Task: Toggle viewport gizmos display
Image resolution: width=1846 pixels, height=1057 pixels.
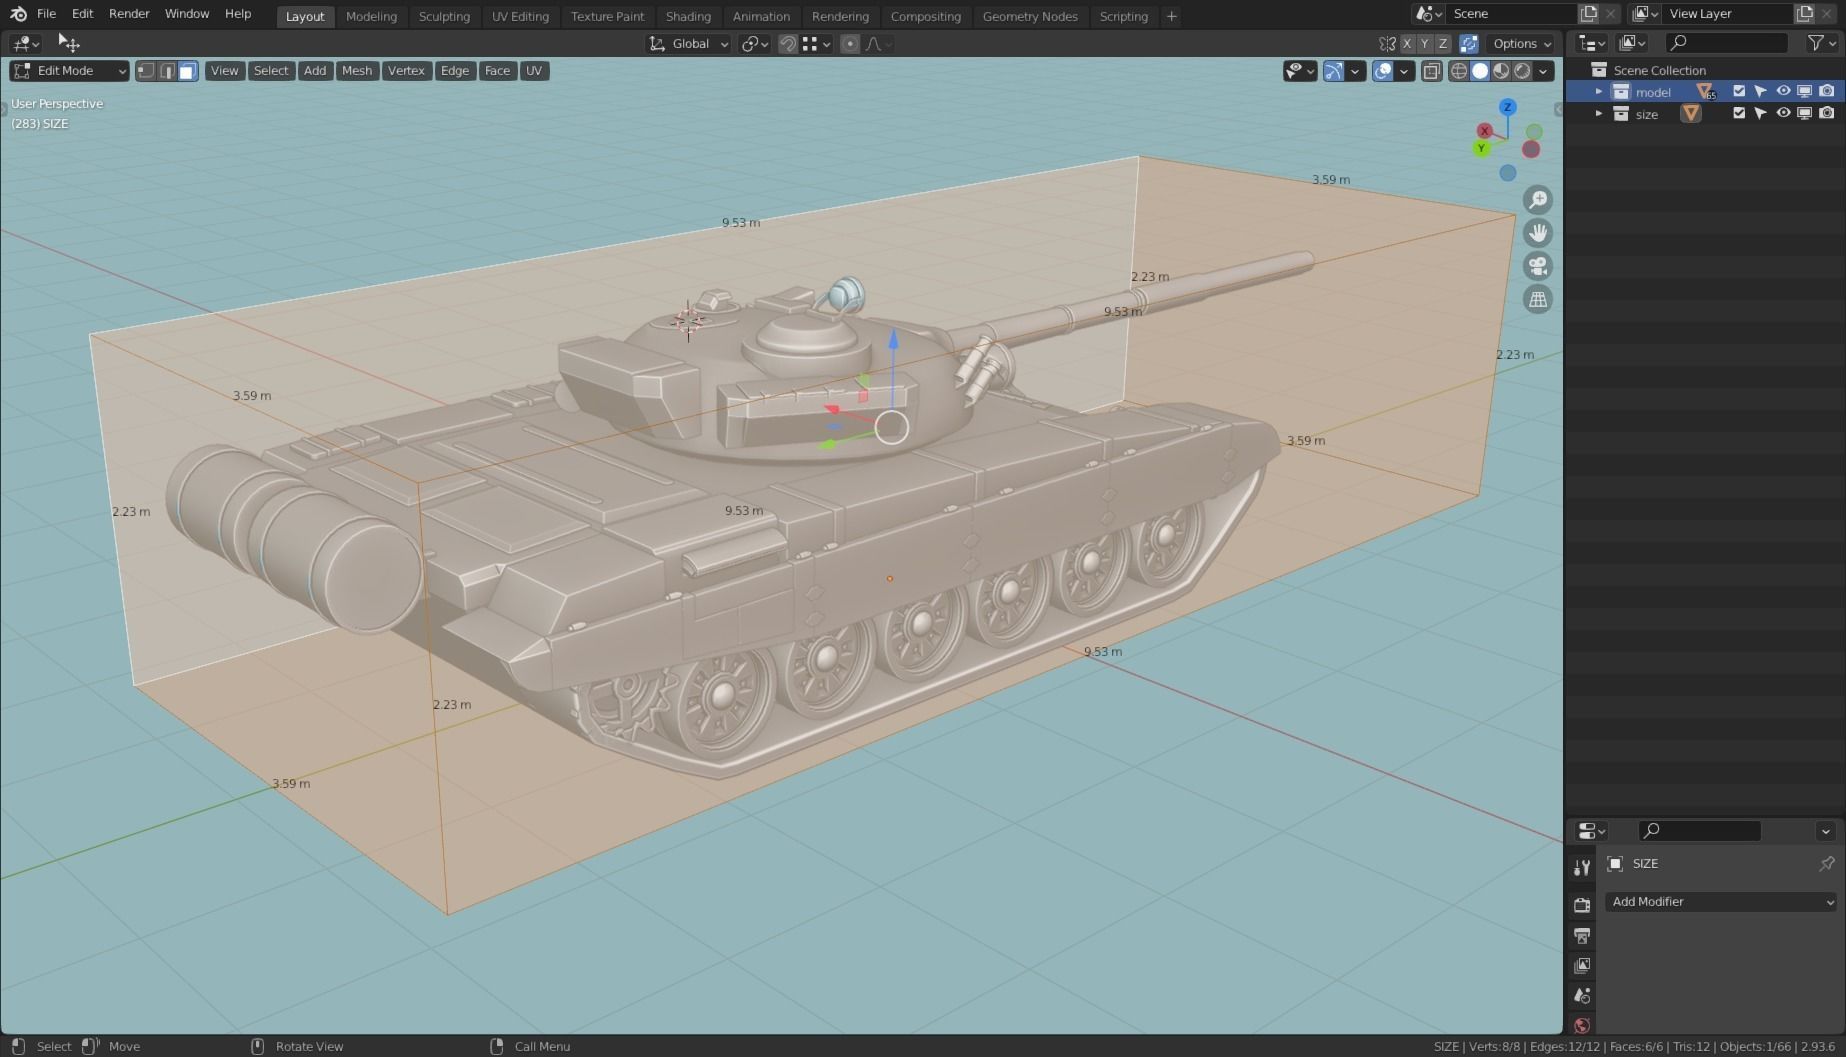Action: click(x=1334, y=71)
